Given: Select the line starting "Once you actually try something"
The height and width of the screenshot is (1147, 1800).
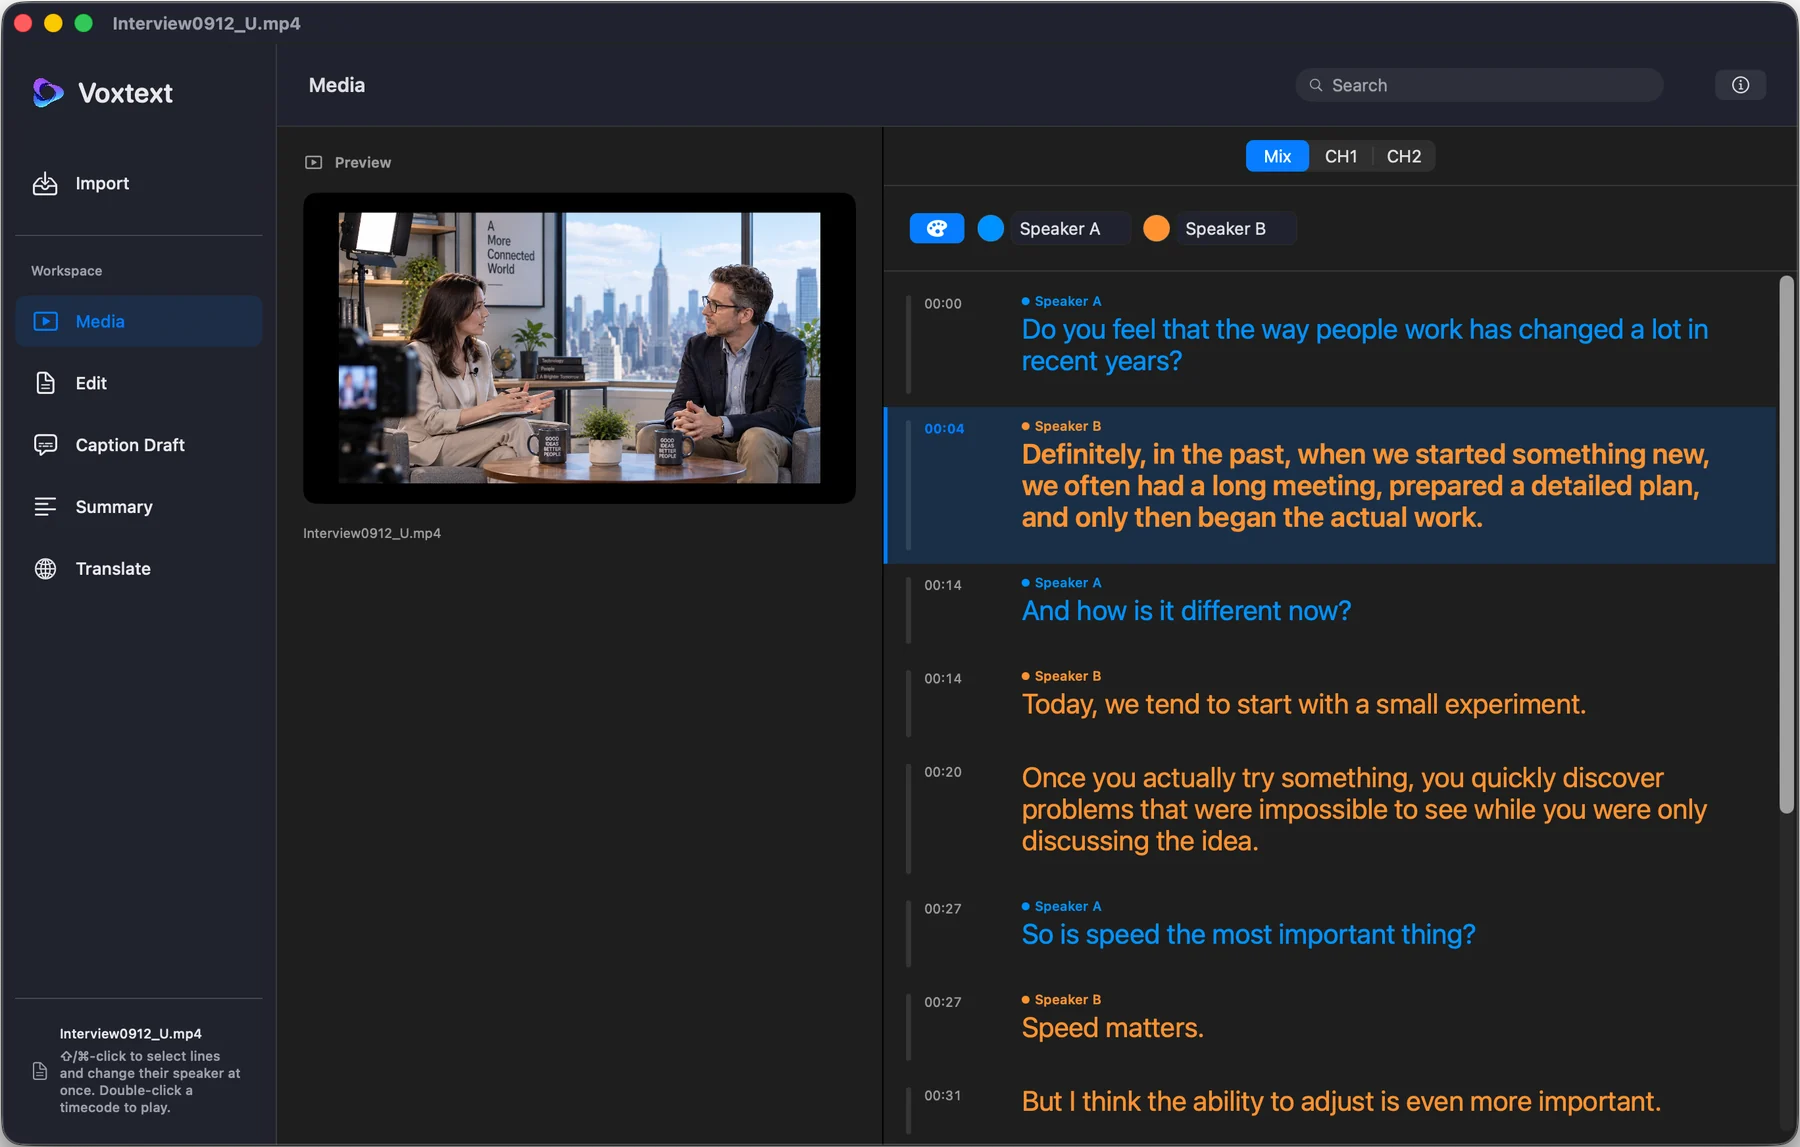Looking at the screenshot, I should [1364, 810].
